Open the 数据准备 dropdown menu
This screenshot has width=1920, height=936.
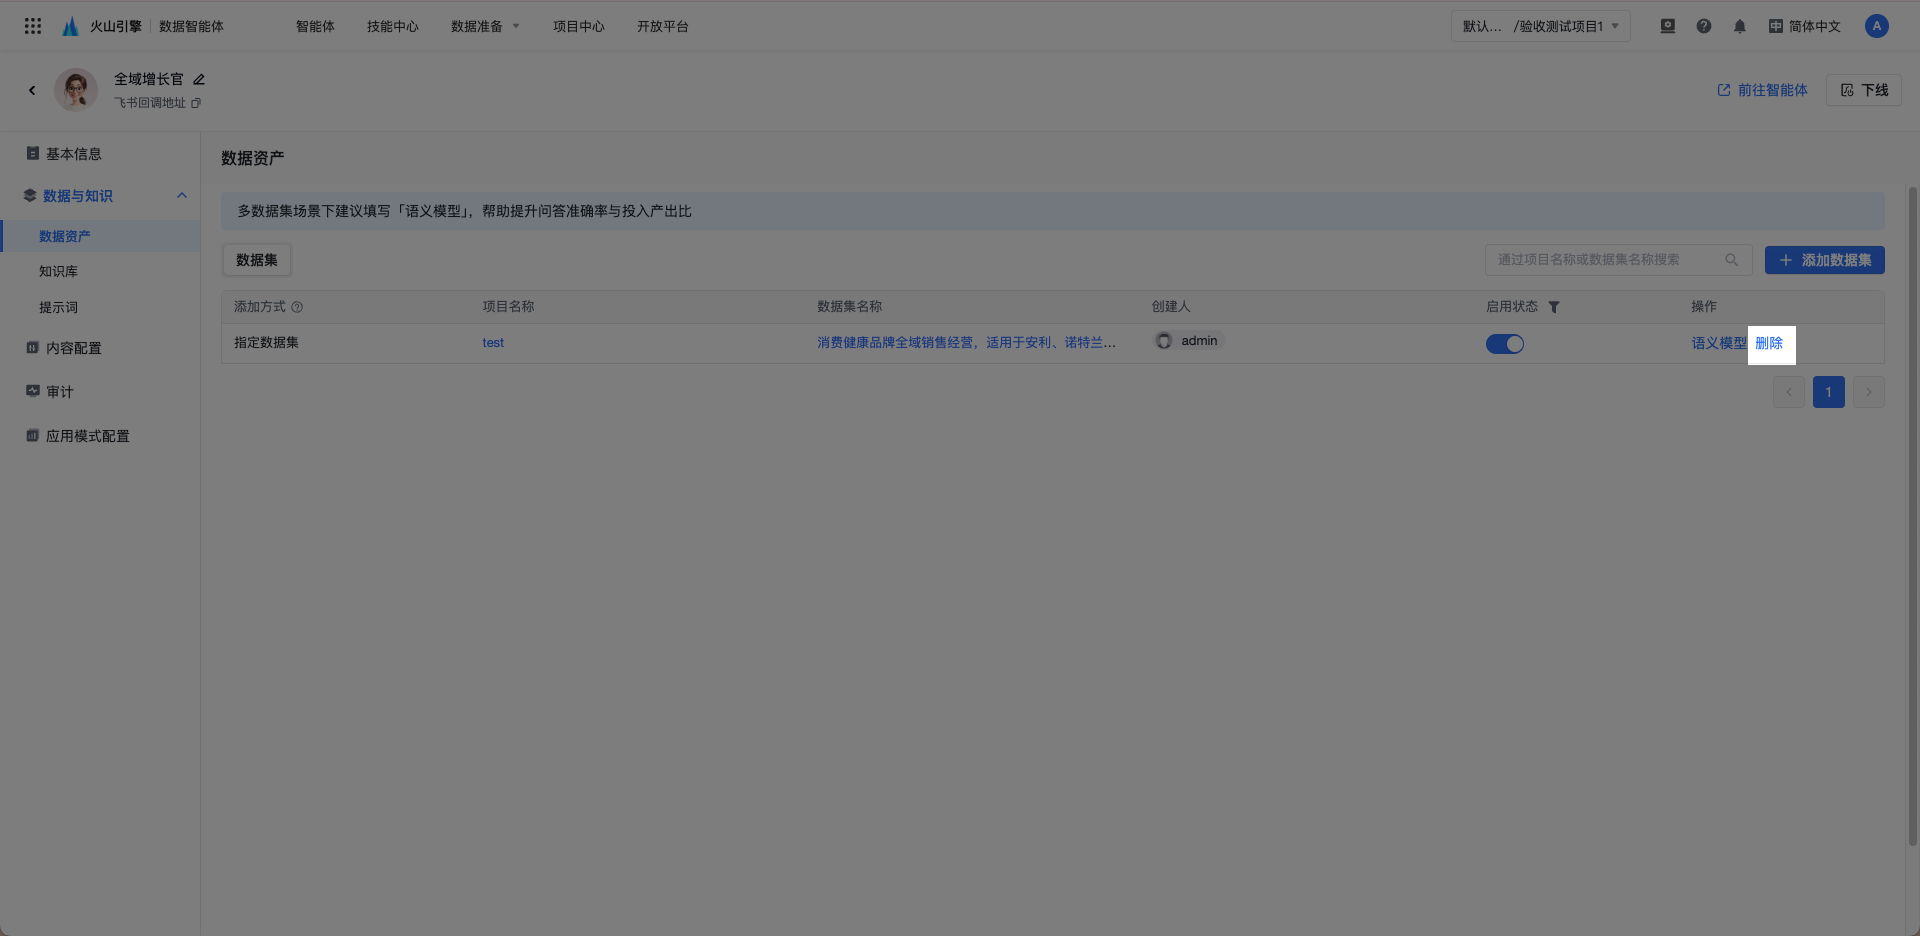click(x=485, y=26)
